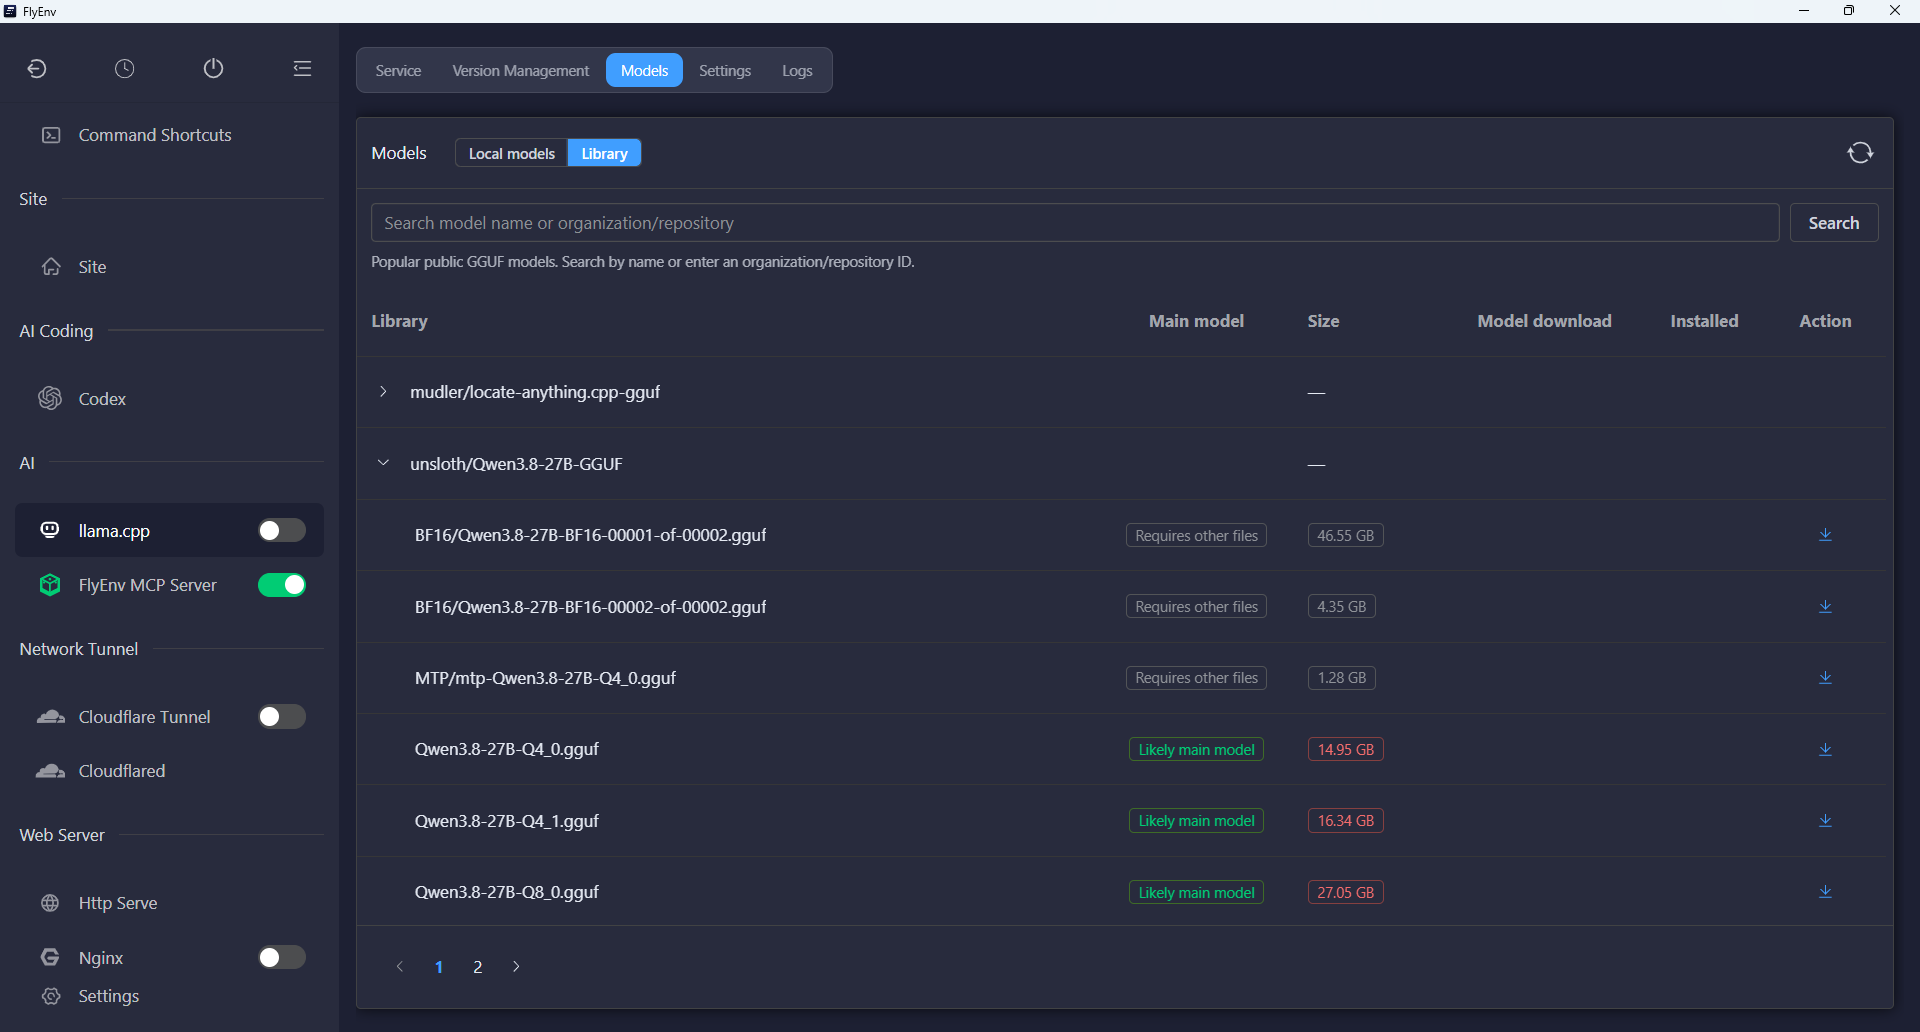1920x1032 pixels.
Task: Disable the FlyEnv MCP Server toggle
Action: (x=282, y=585)
